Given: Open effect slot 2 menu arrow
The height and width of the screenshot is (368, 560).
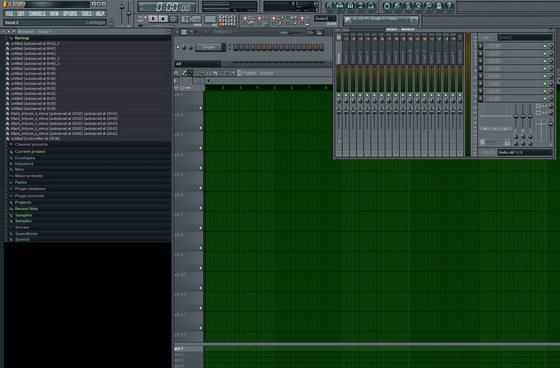Looking at the screenshot, I should [481, 54].
